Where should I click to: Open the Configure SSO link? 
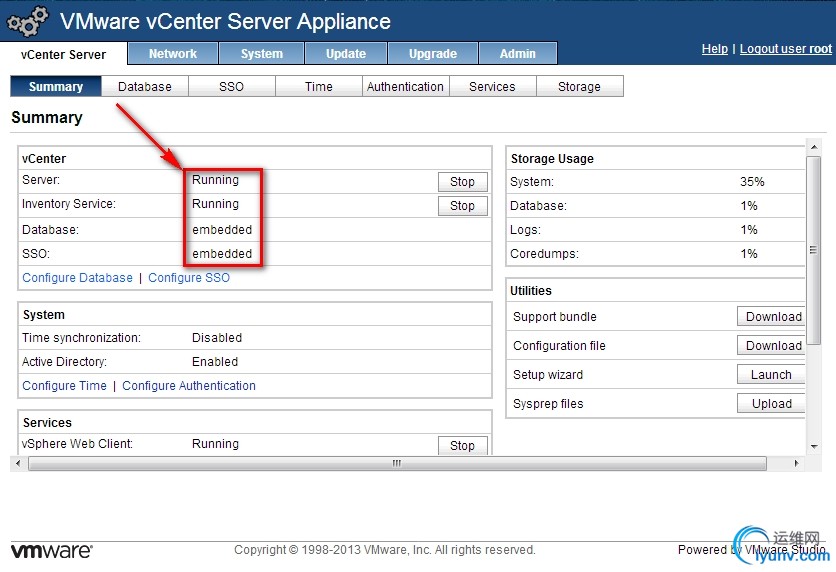(189, 278)
